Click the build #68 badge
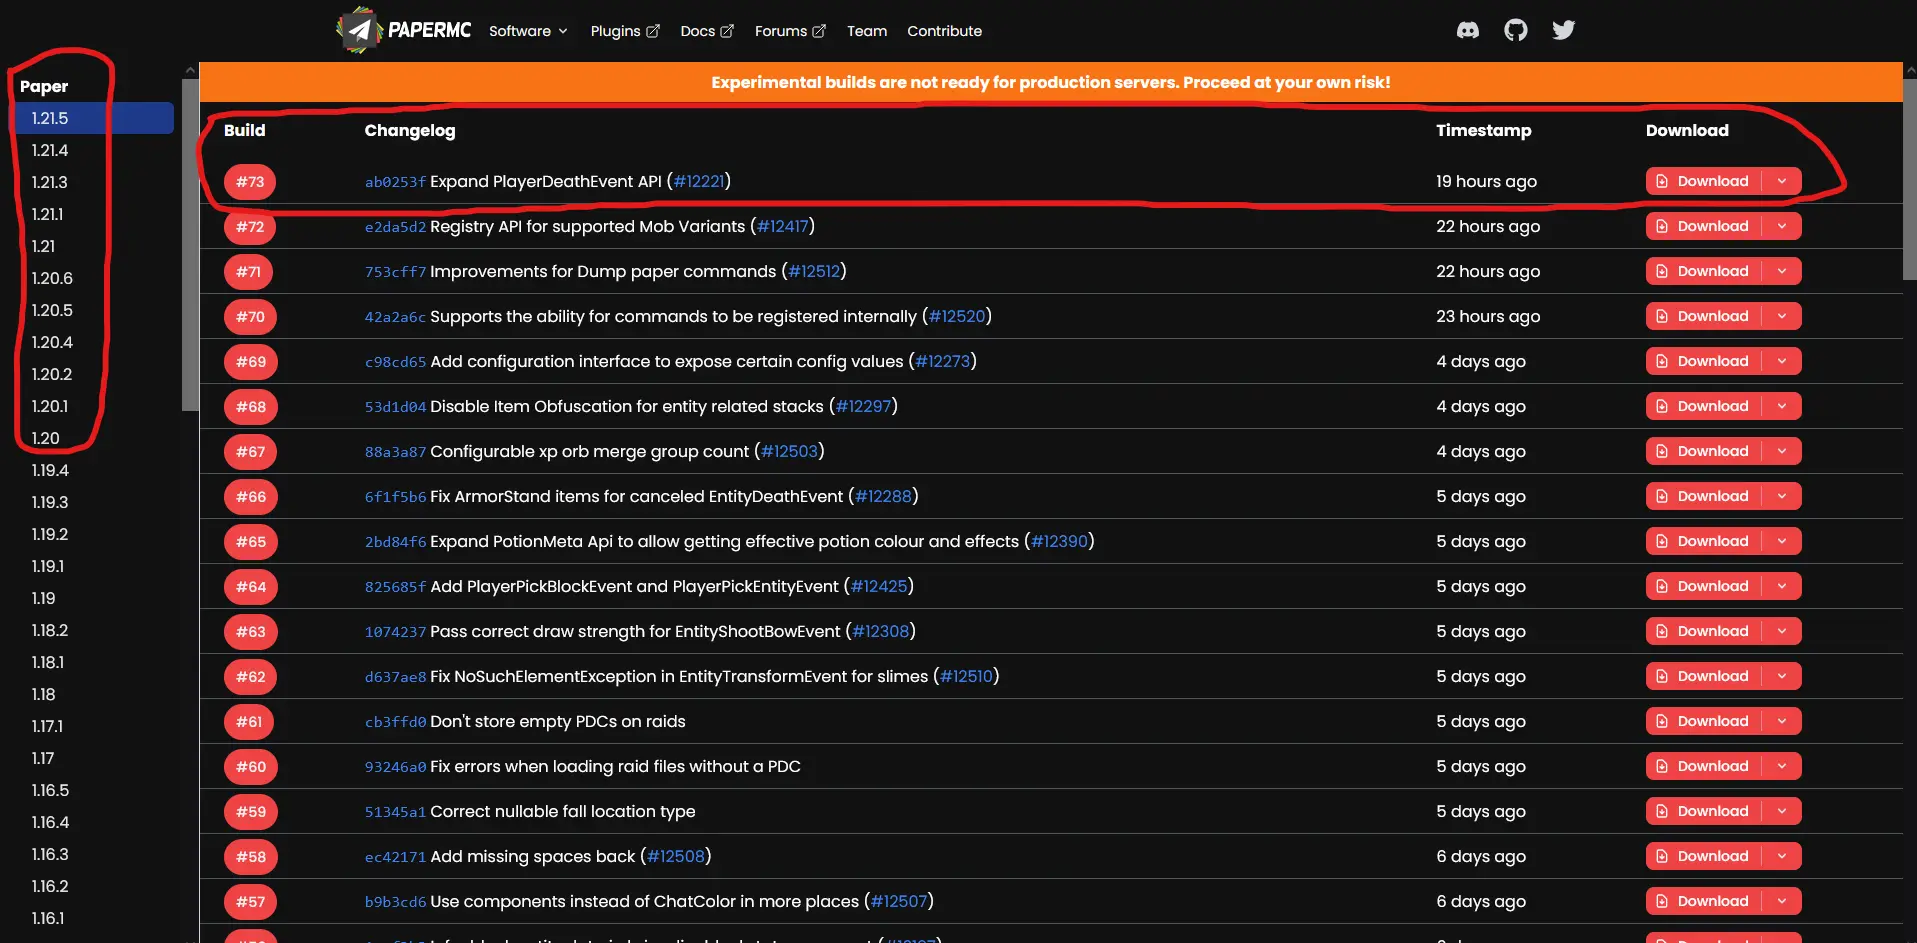Screen dimensions: 1917x943 [250, 407]
